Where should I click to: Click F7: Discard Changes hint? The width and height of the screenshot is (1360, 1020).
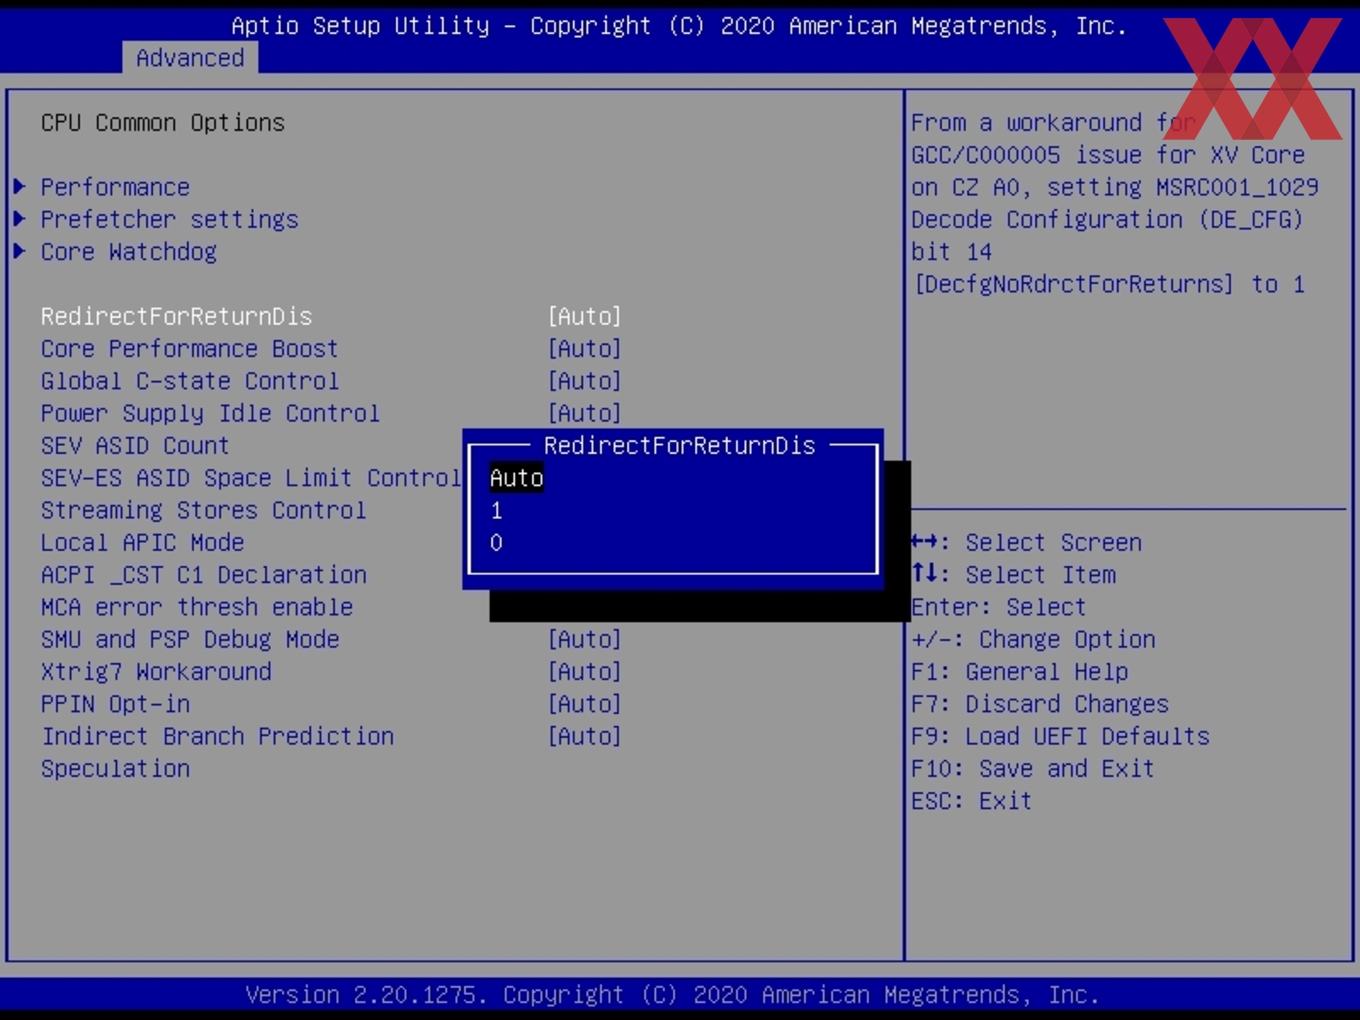1039,704
